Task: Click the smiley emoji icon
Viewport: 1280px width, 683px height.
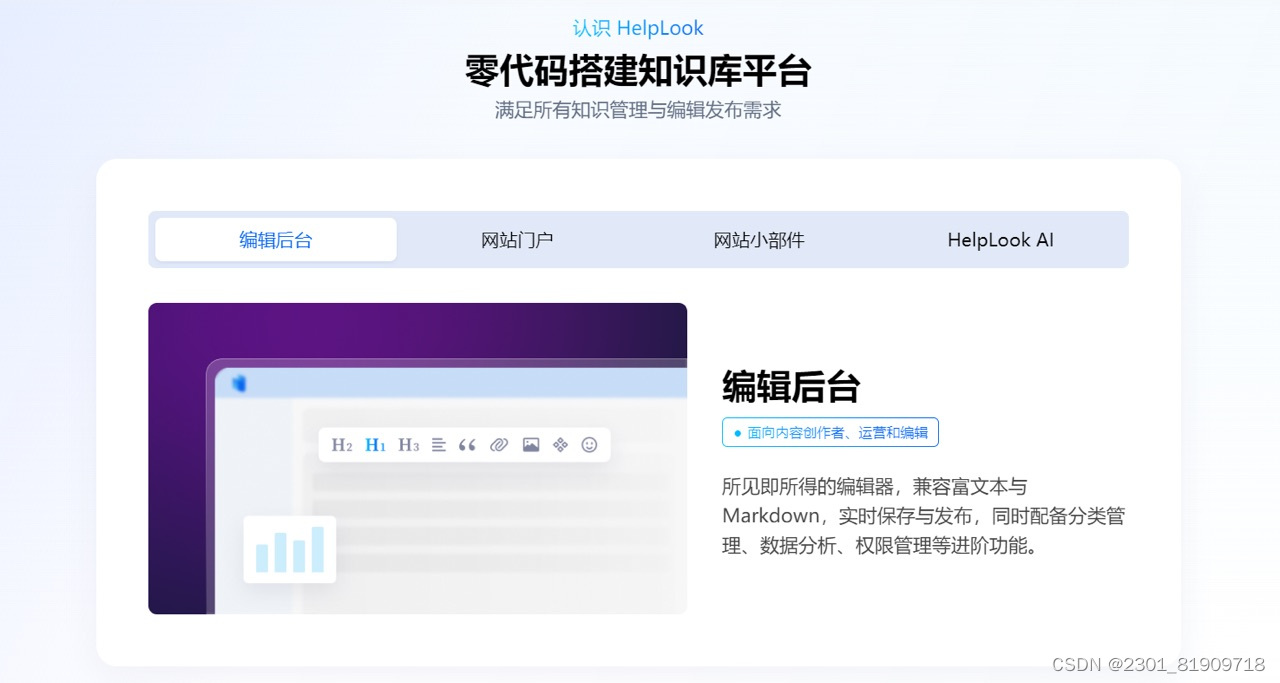Action: click(x=589, y=445)
